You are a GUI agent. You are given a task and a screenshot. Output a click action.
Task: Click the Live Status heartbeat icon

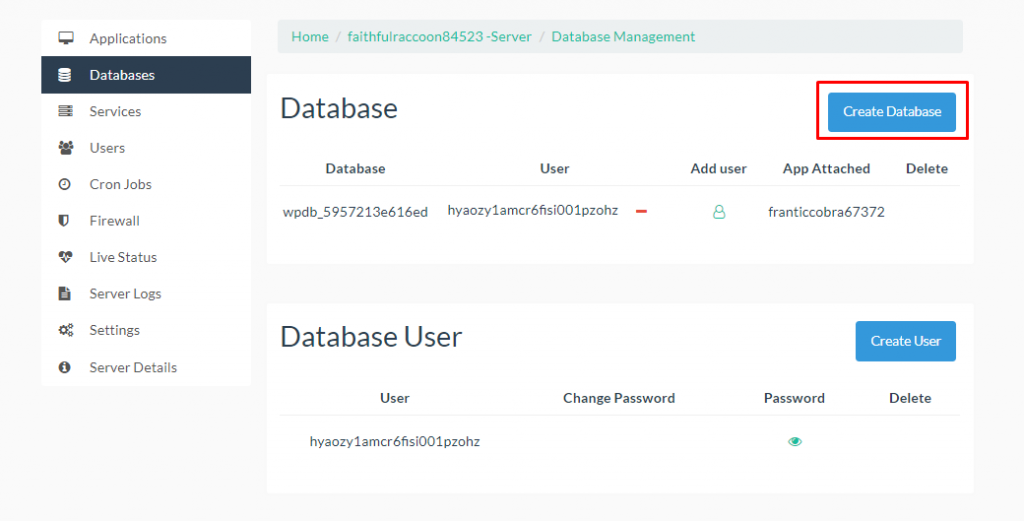pyautogui.click(x=65, y=257)
